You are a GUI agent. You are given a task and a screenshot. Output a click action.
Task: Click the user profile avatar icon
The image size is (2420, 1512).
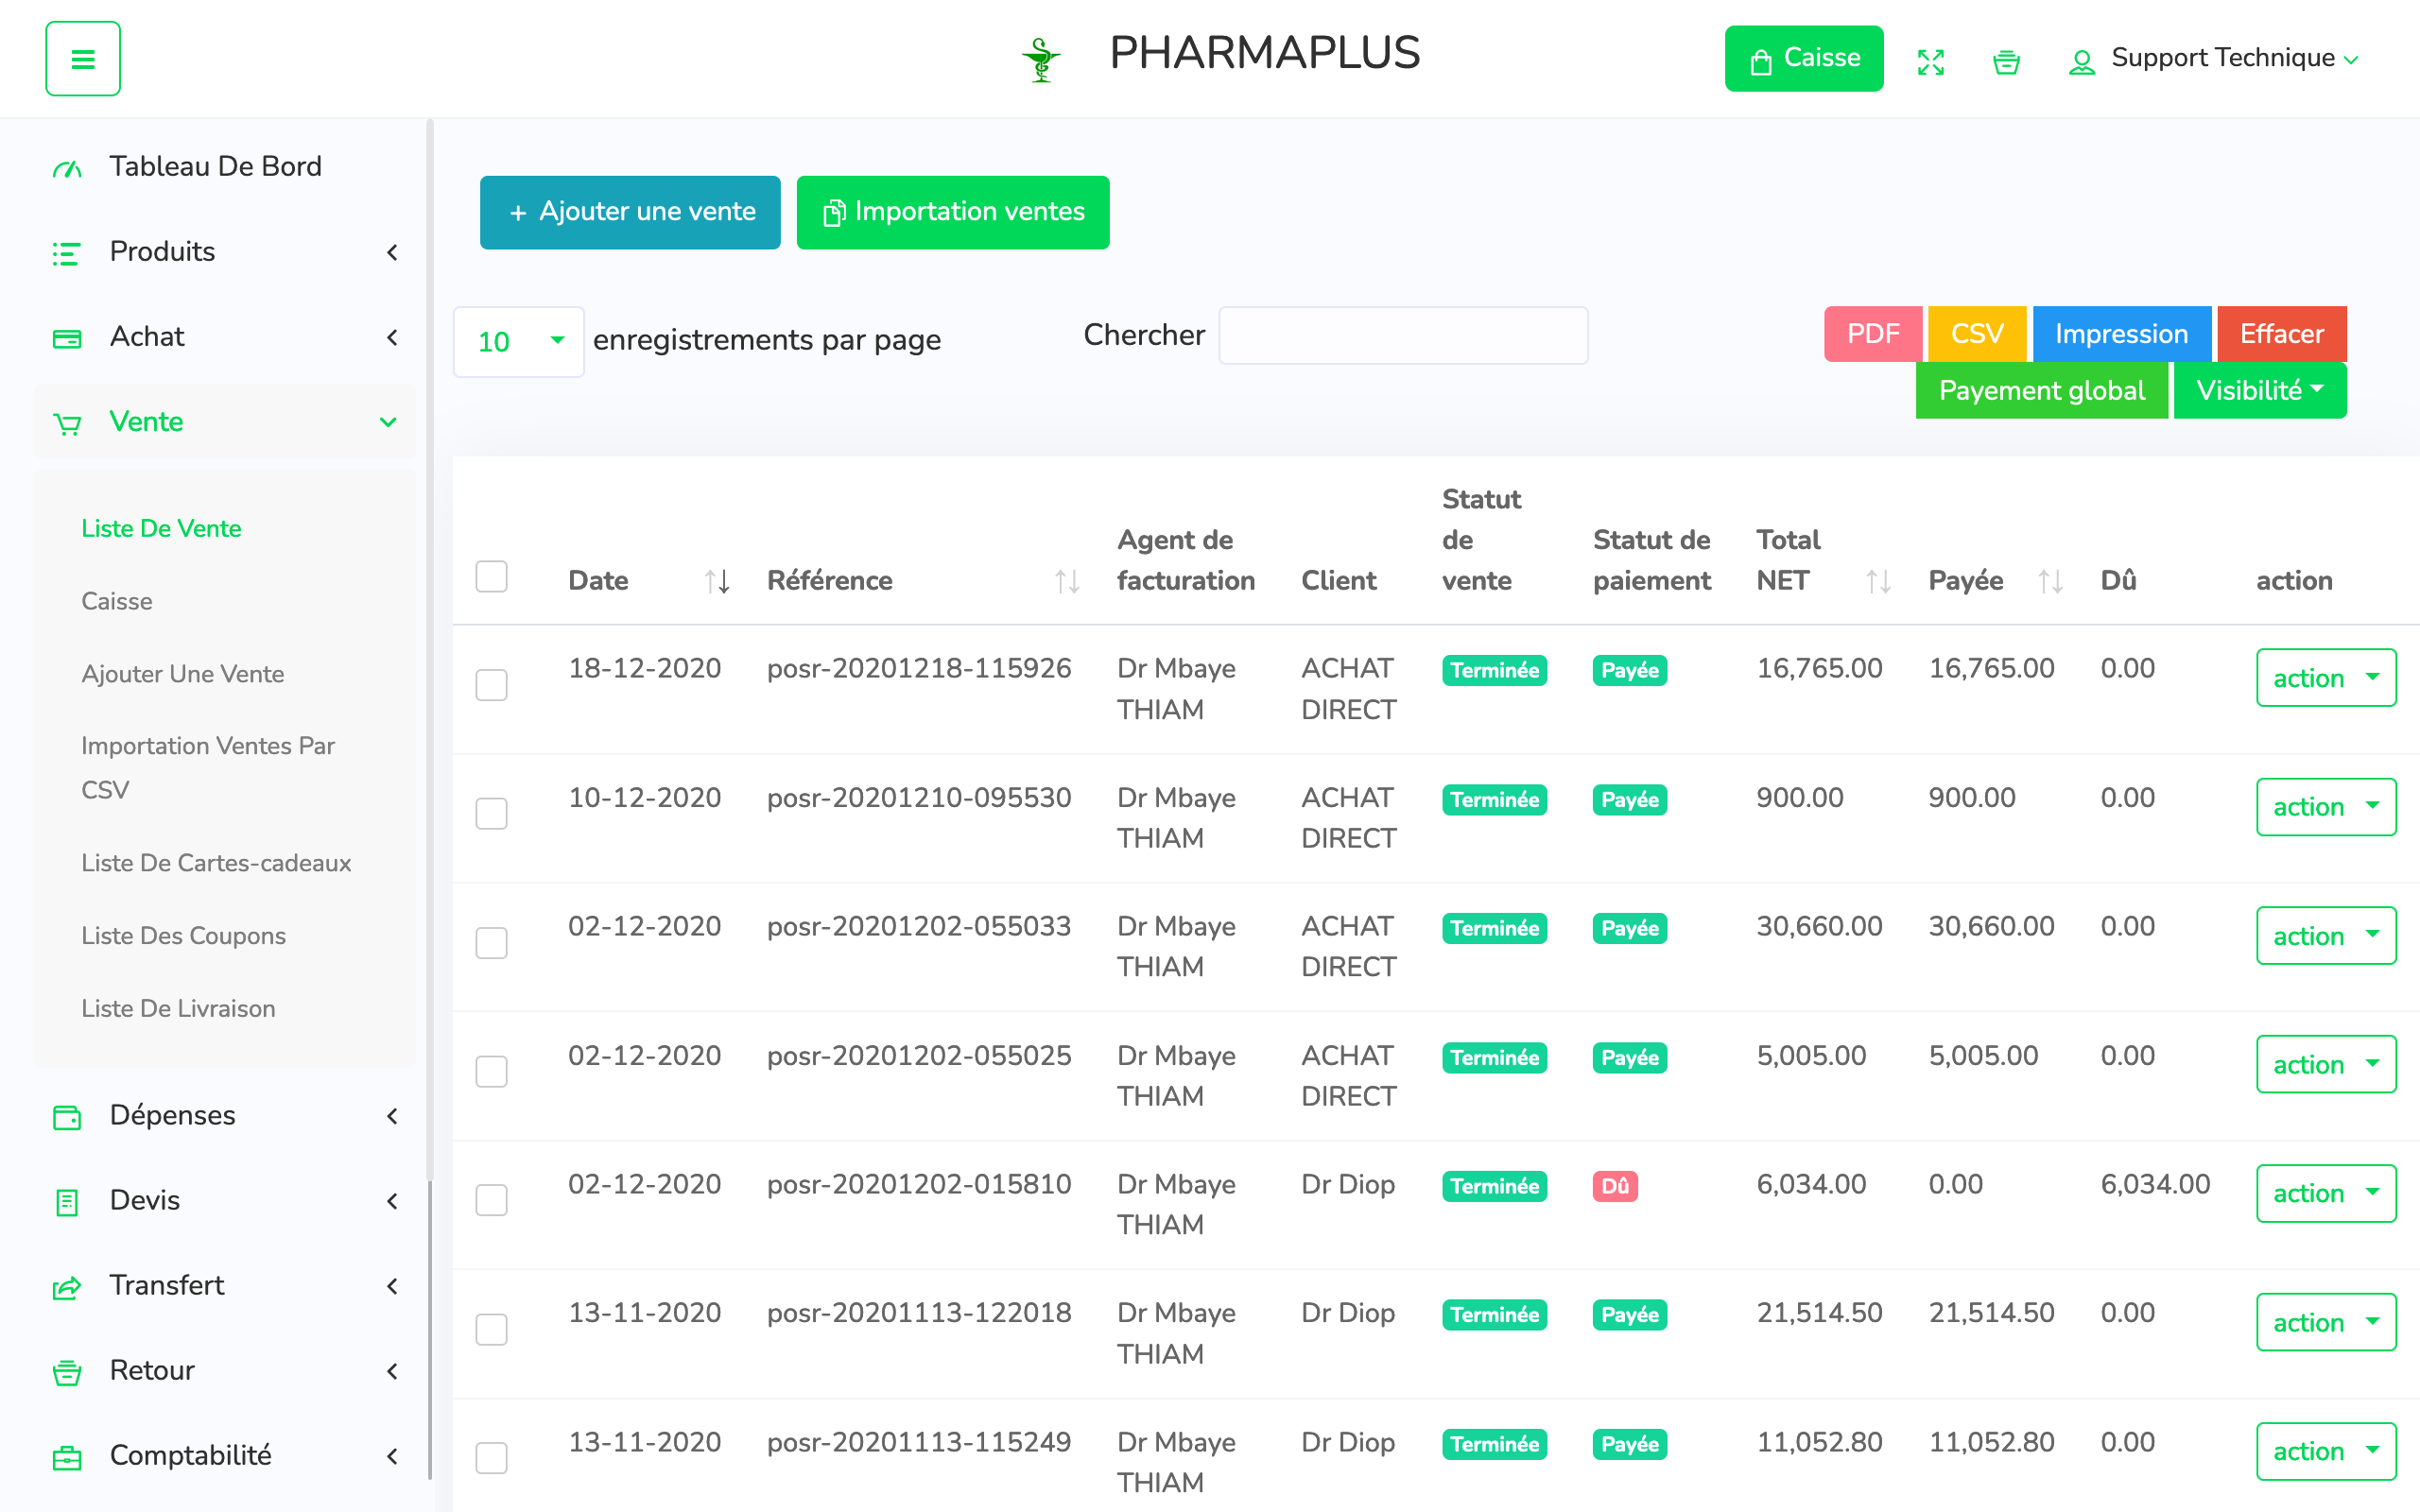coord(2082,62)
